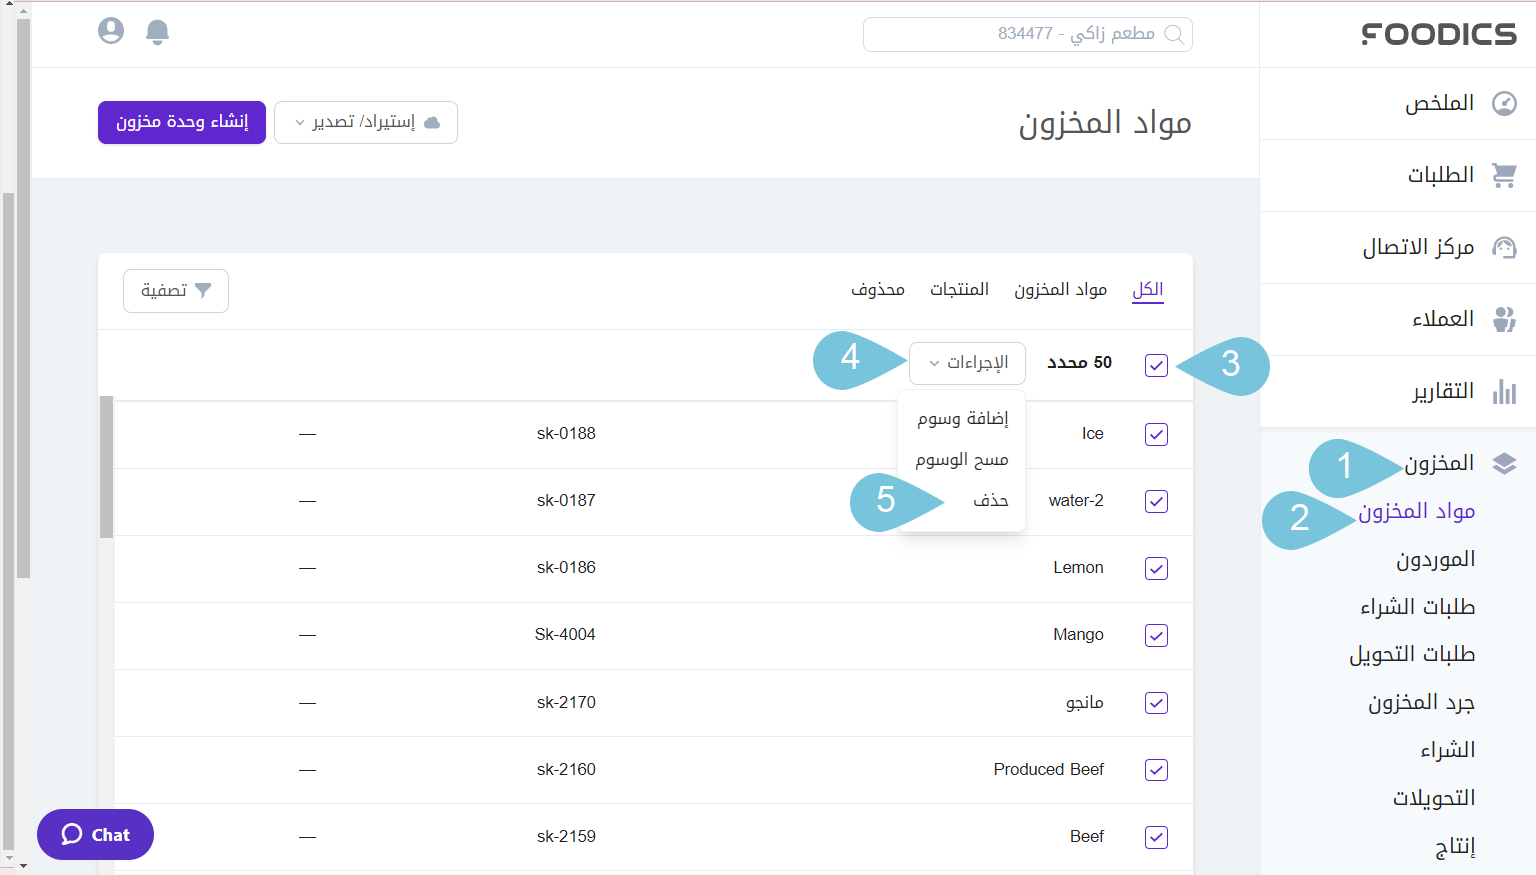Click the إنشاء وحدة مخزون button
This screenshot has width=1536, height=875.
(182, 122)
